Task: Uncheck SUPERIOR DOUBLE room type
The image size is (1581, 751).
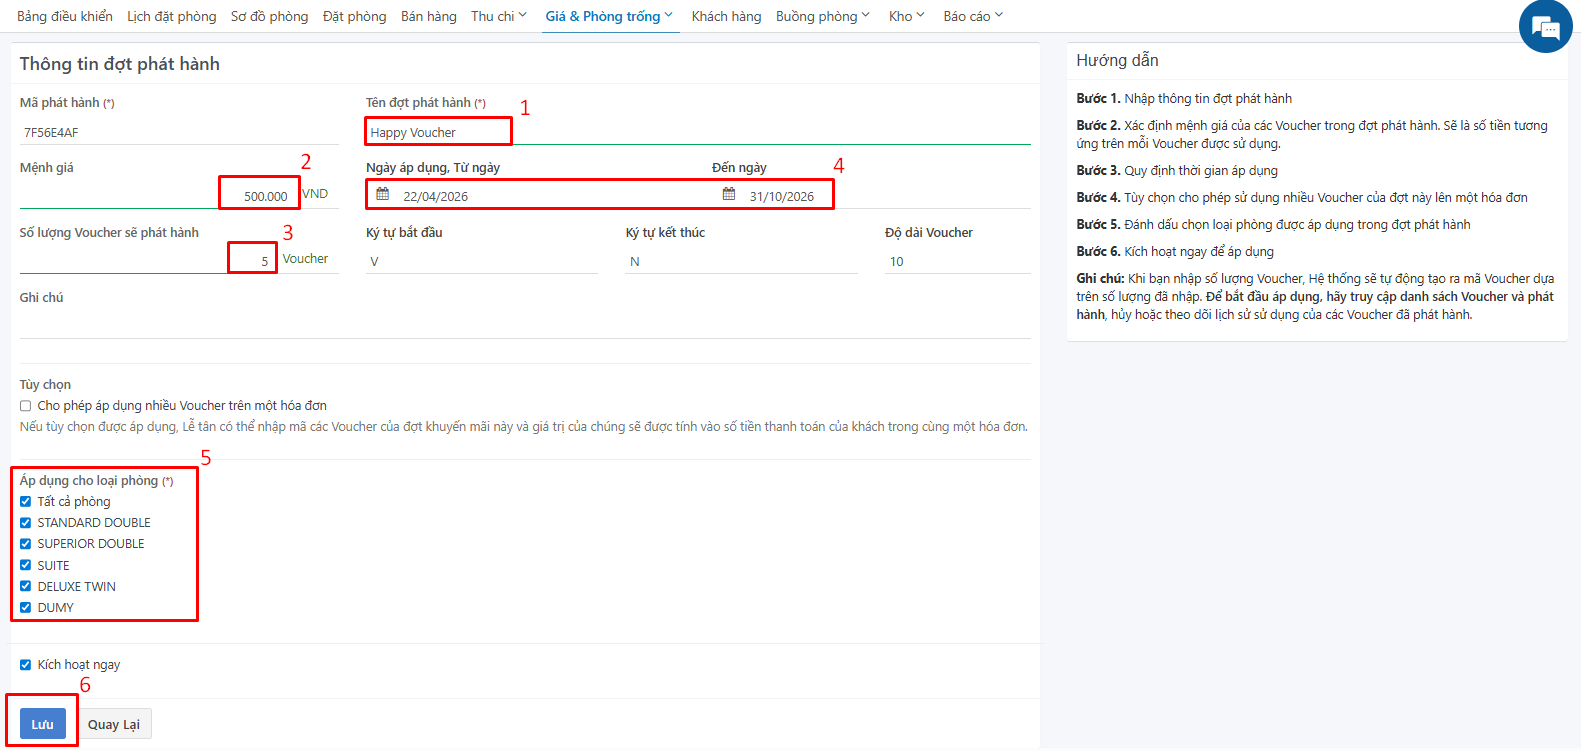Action: point(26,544)
